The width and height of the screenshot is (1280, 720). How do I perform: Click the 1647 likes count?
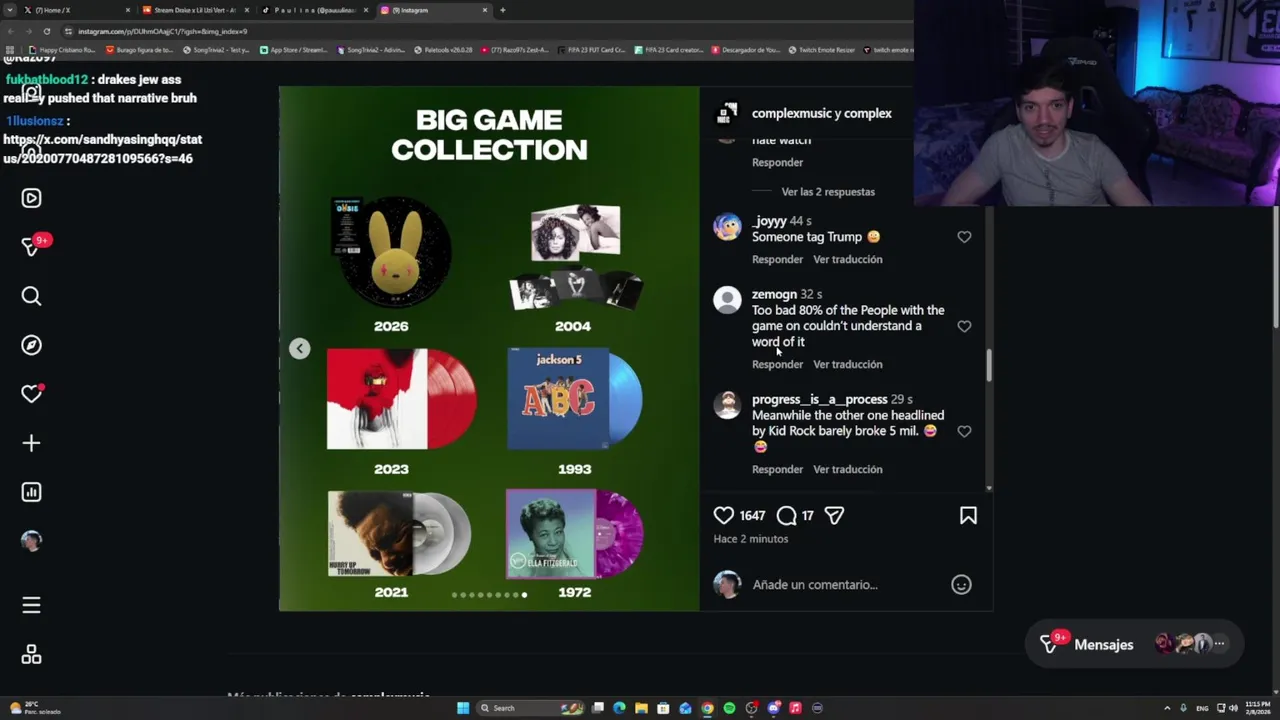pos(752,516)
